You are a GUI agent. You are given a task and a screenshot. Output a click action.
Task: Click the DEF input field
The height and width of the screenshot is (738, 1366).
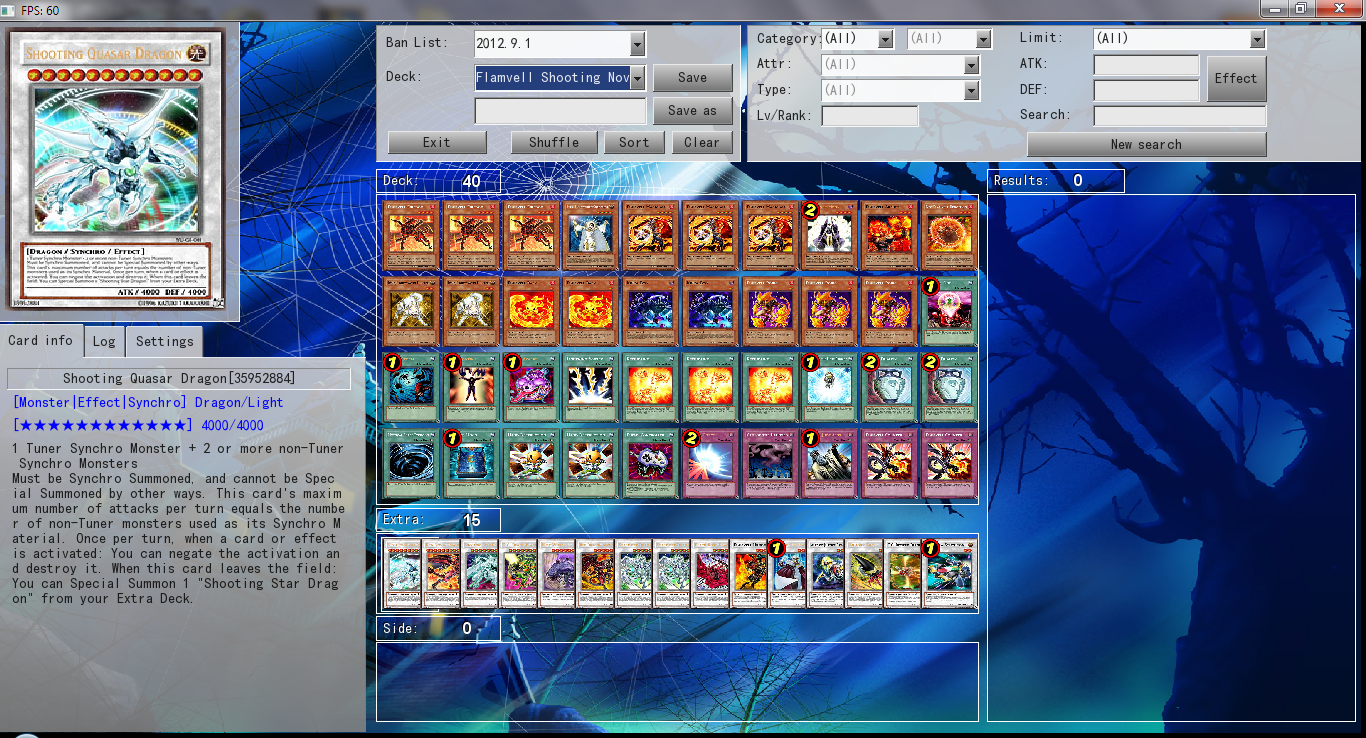[1146, 91]
